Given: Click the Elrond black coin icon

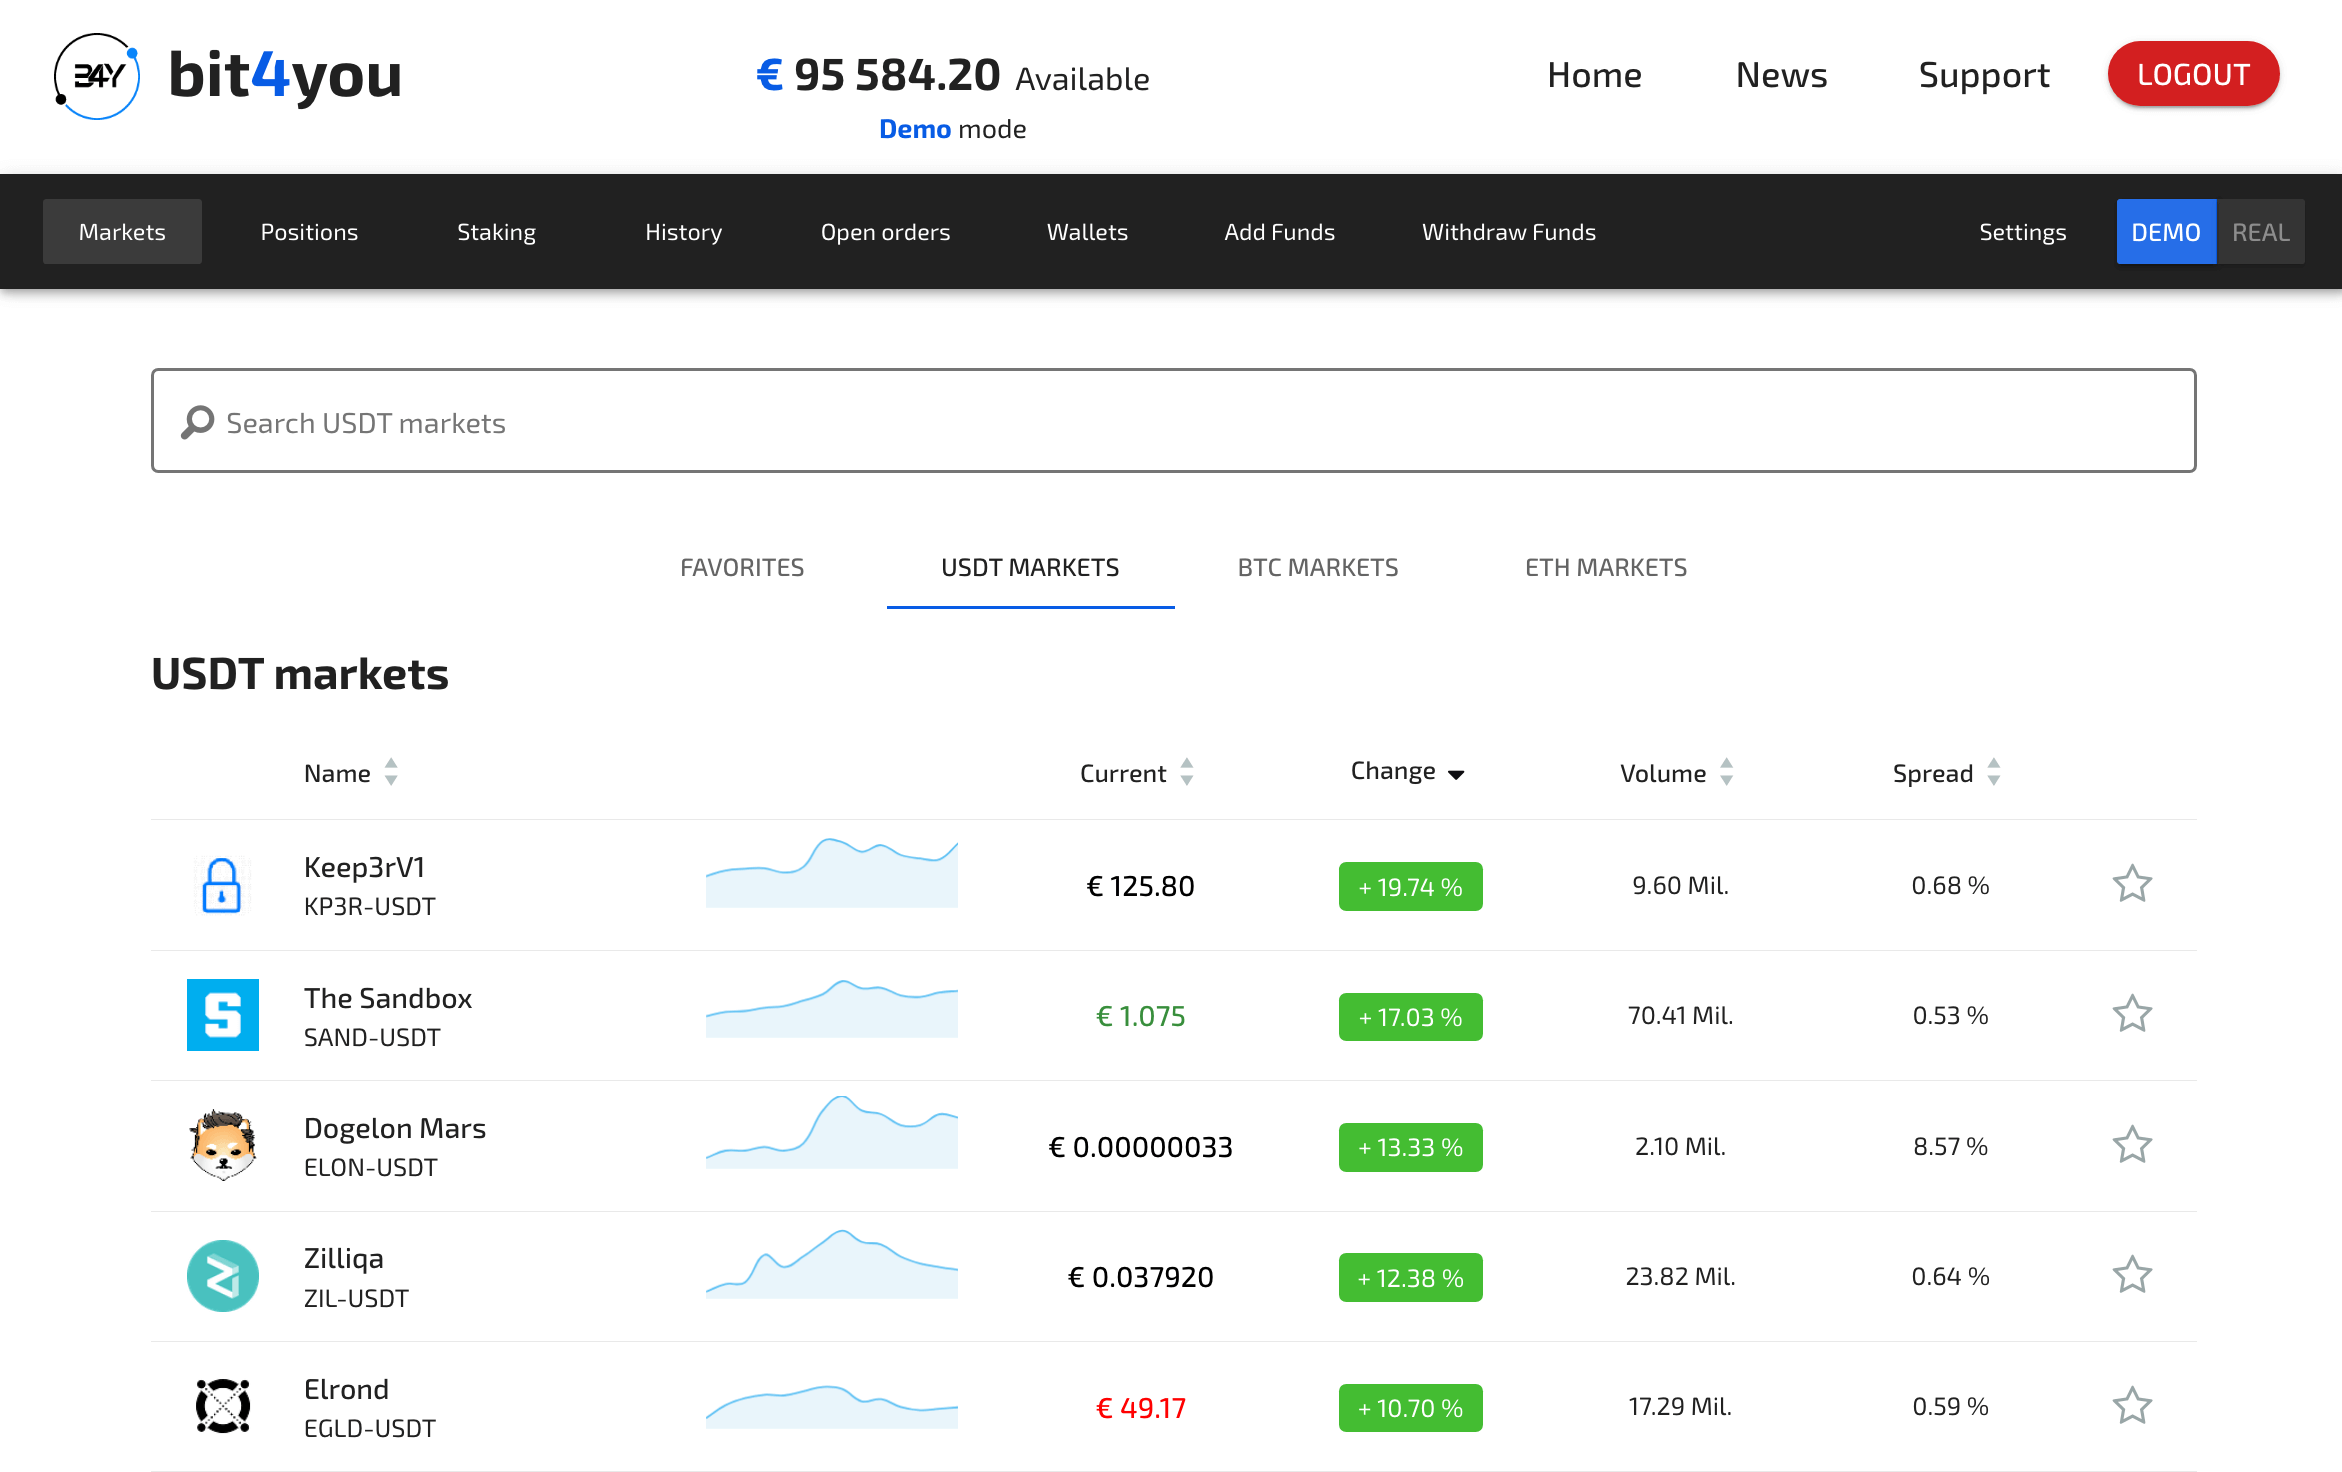Looking at the screenshot, I should (x=222, y=1406).
